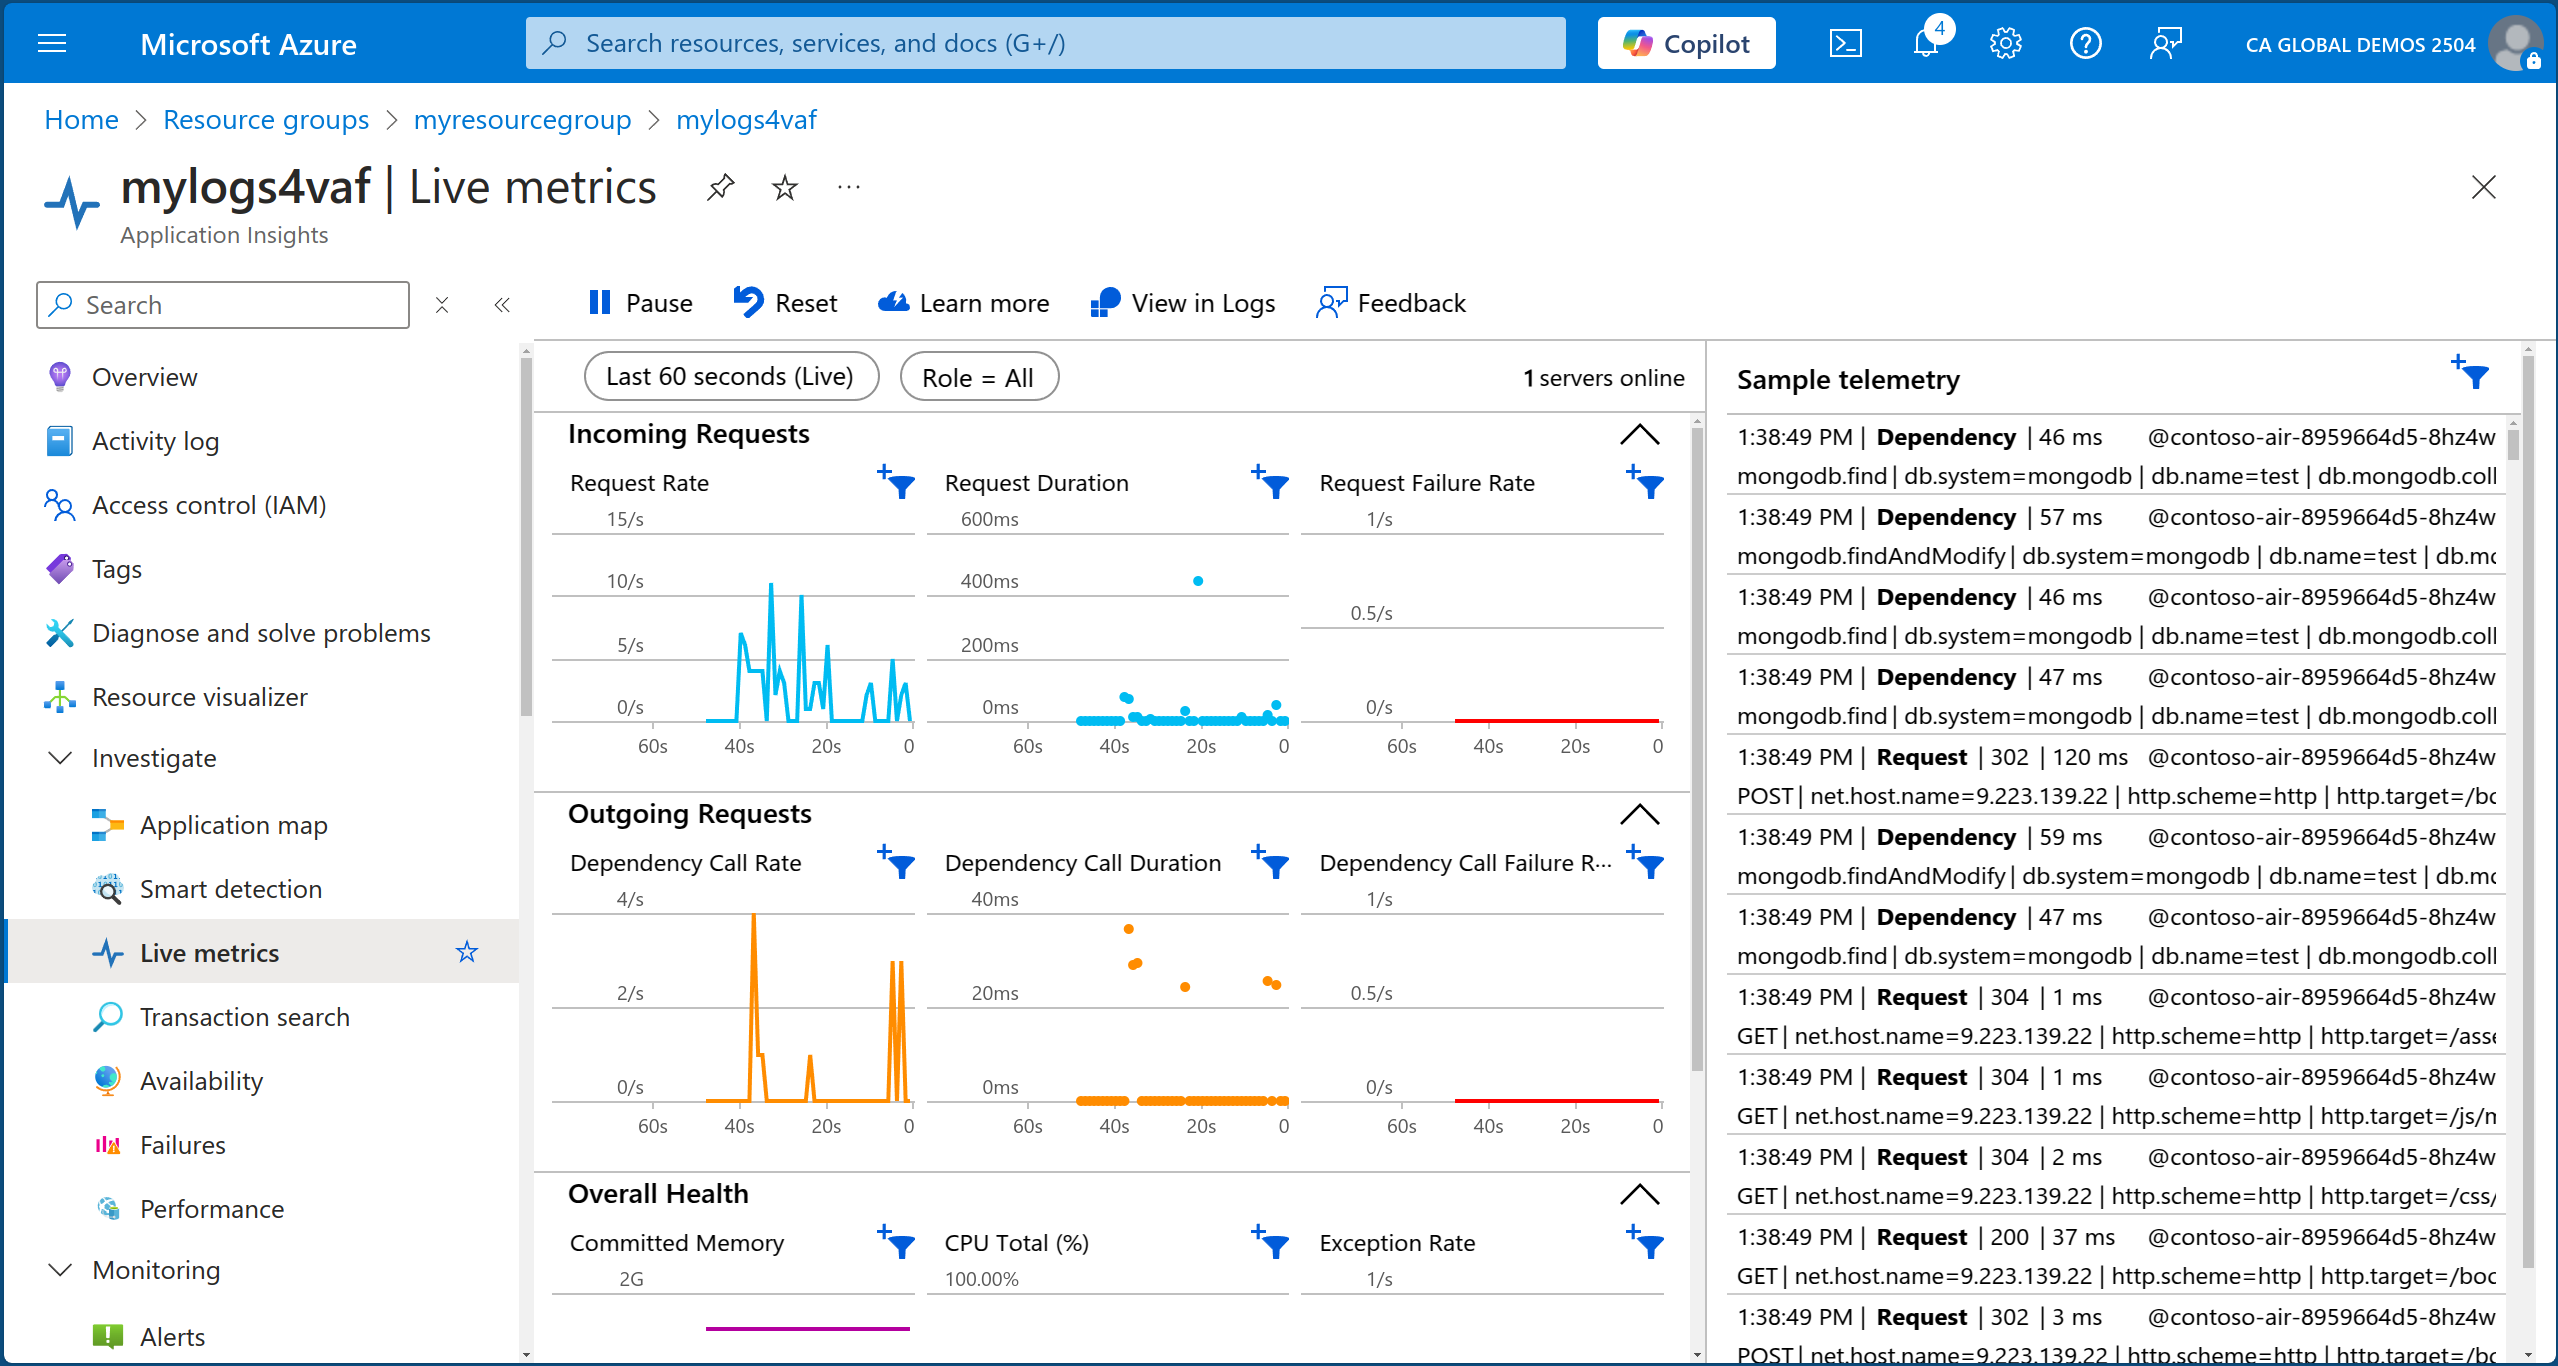Open the help question mark menu
2558x1366 pixels.
click(x=2085, y=43)
